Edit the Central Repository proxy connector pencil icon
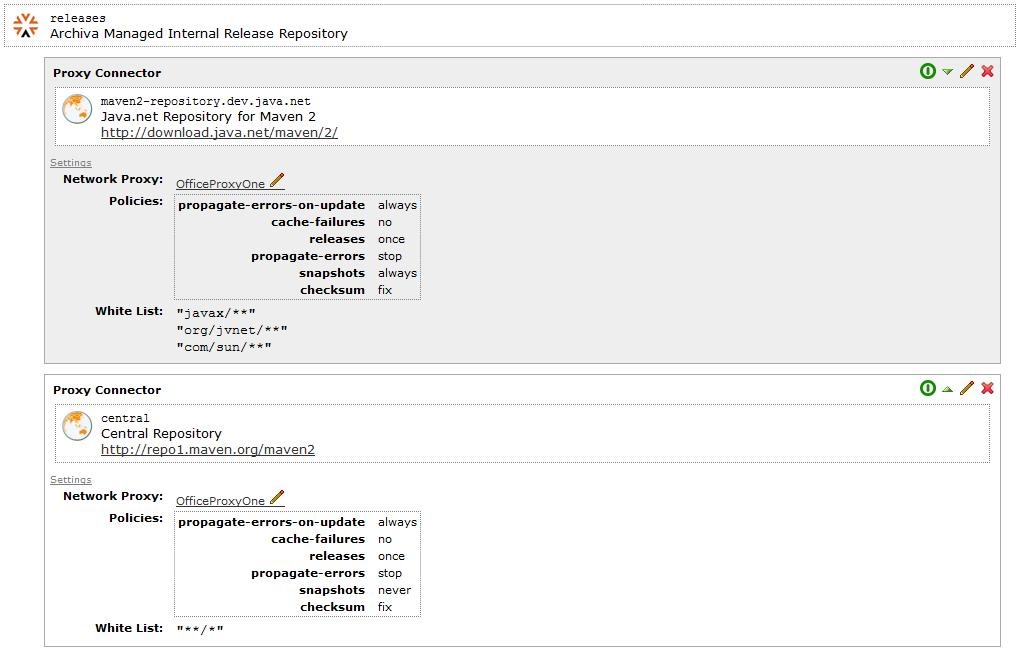 (967, 388)
